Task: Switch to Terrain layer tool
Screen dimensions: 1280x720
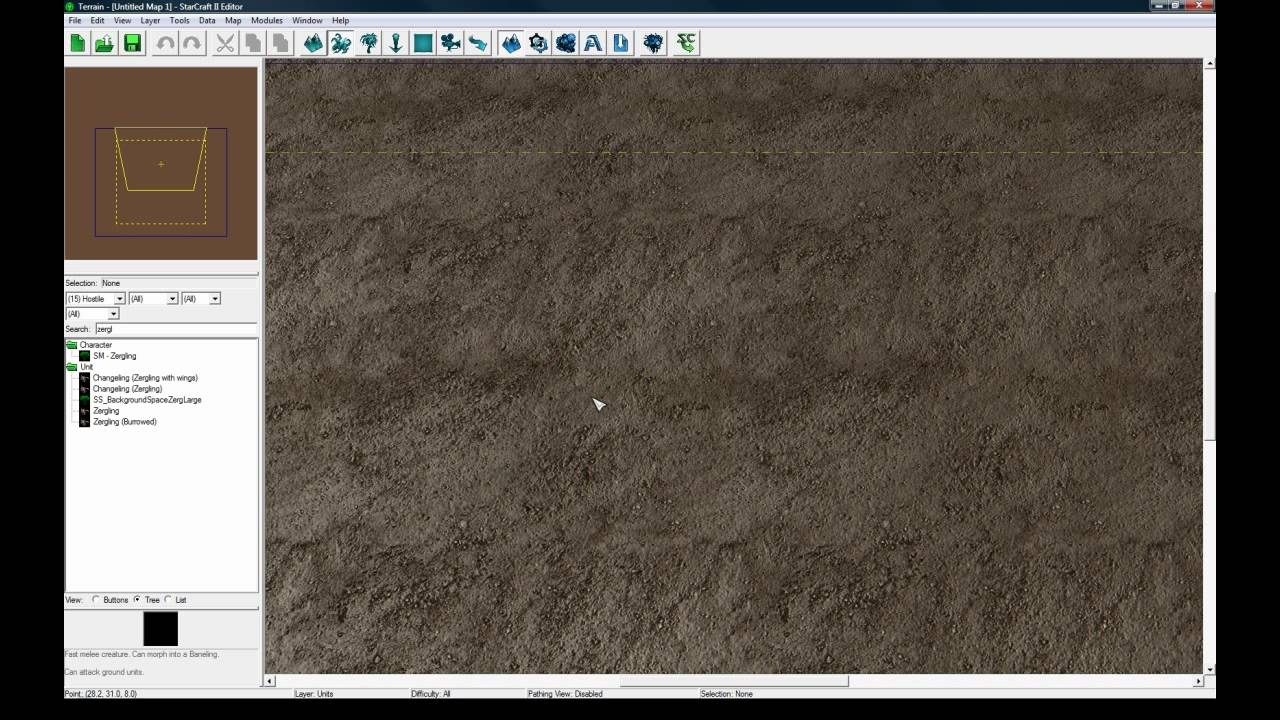Action: pyautogui.click(x=314, y=43)
